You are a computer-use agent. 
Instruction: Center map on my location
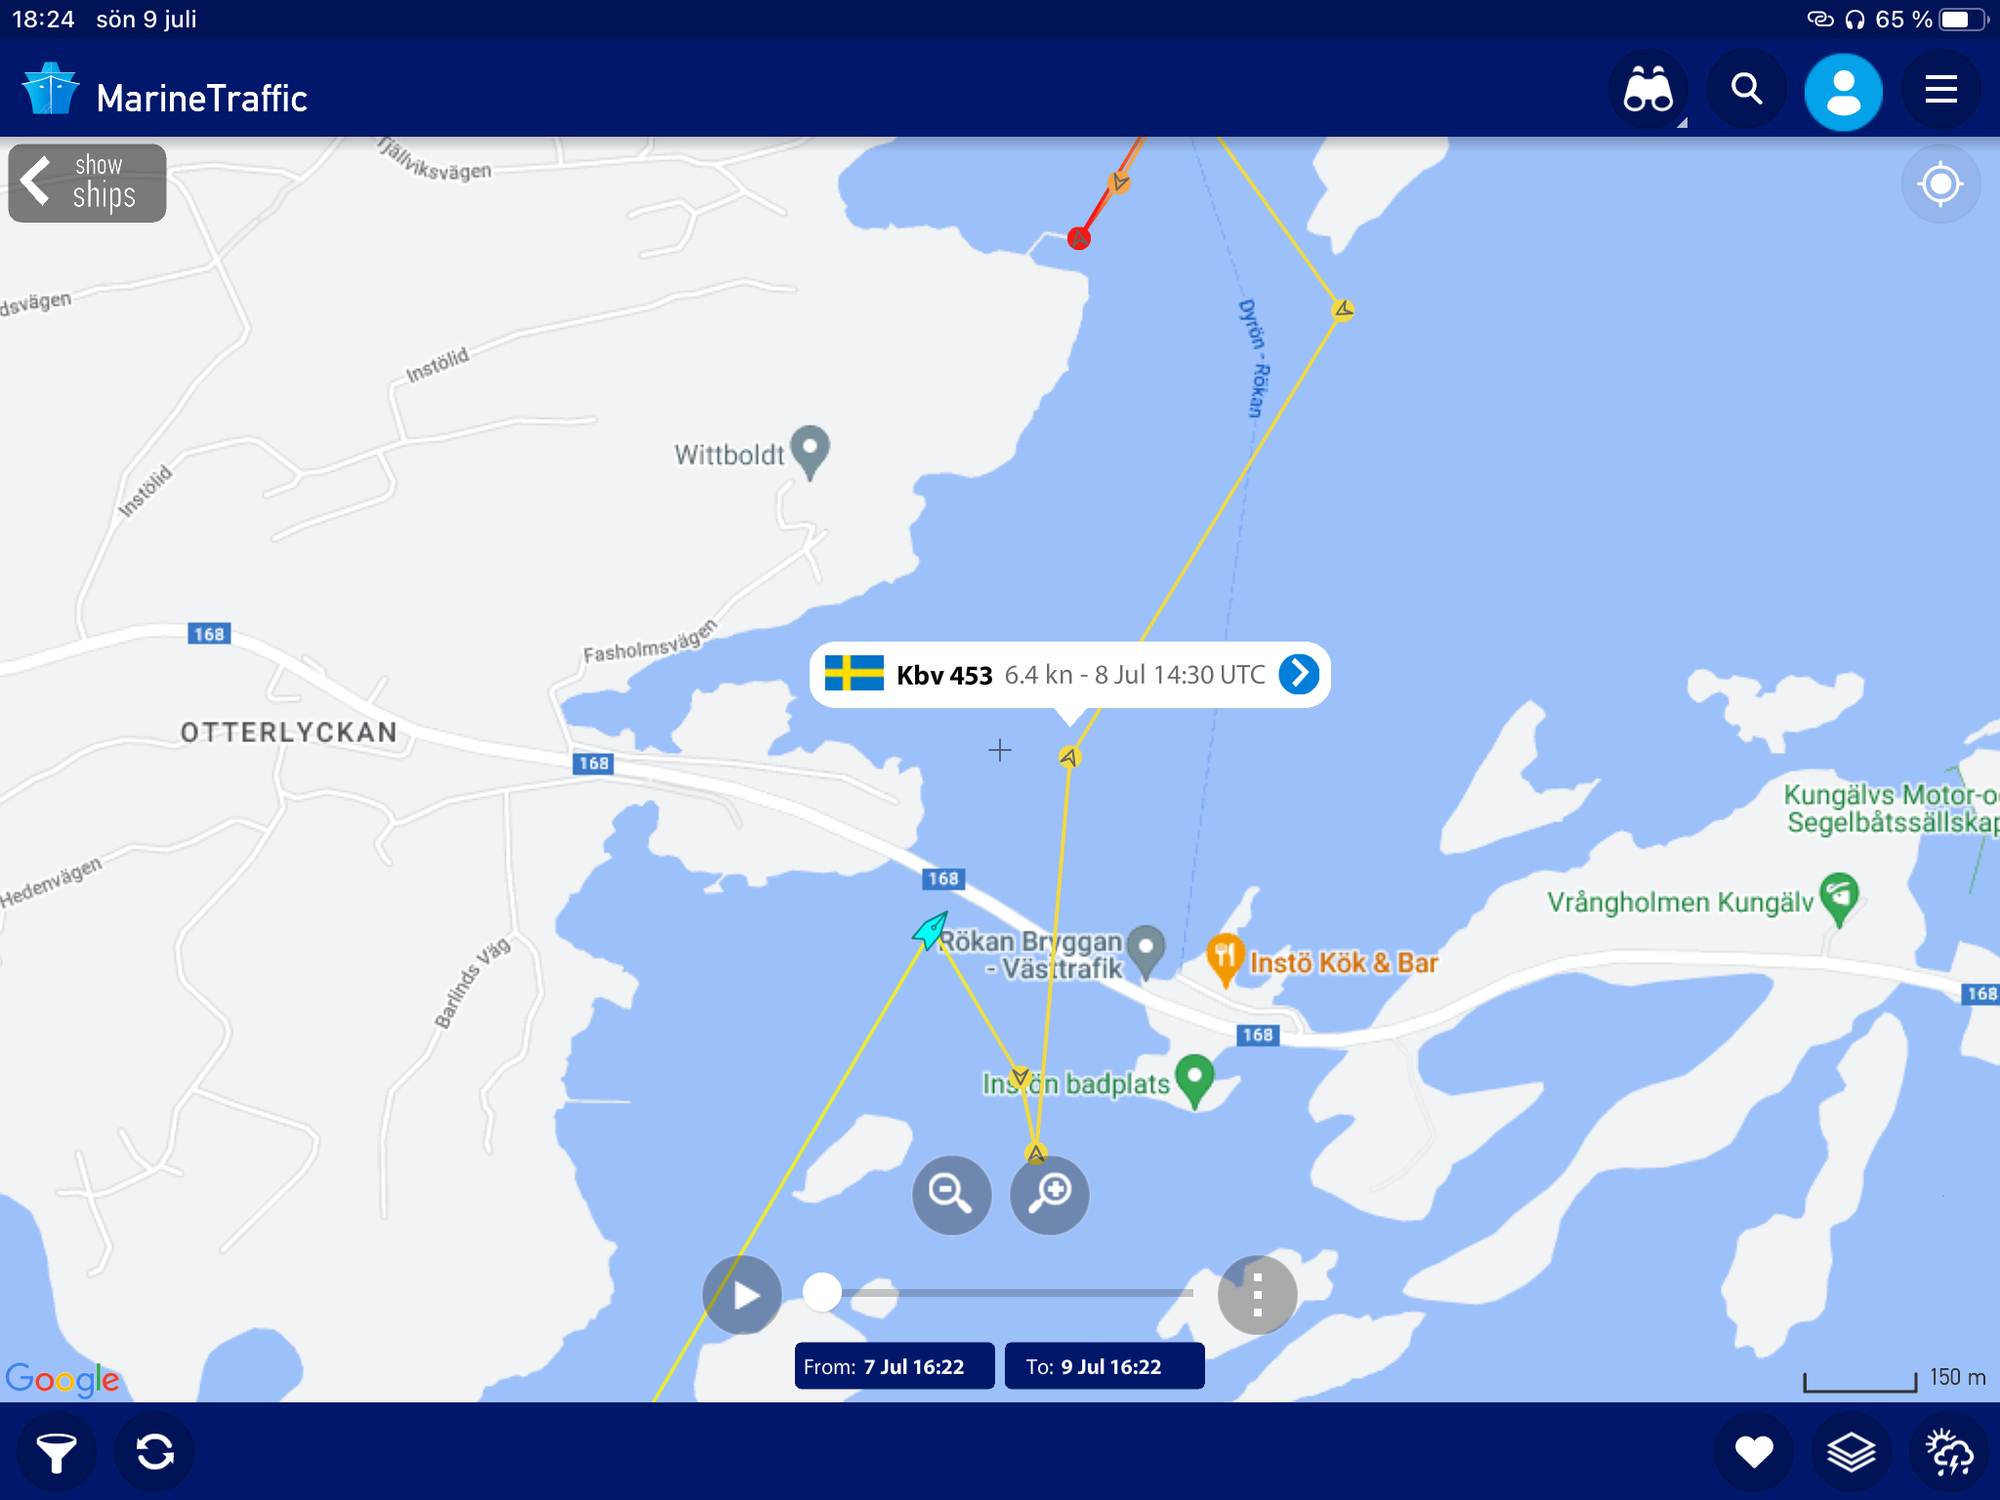tap(1940, 184)
